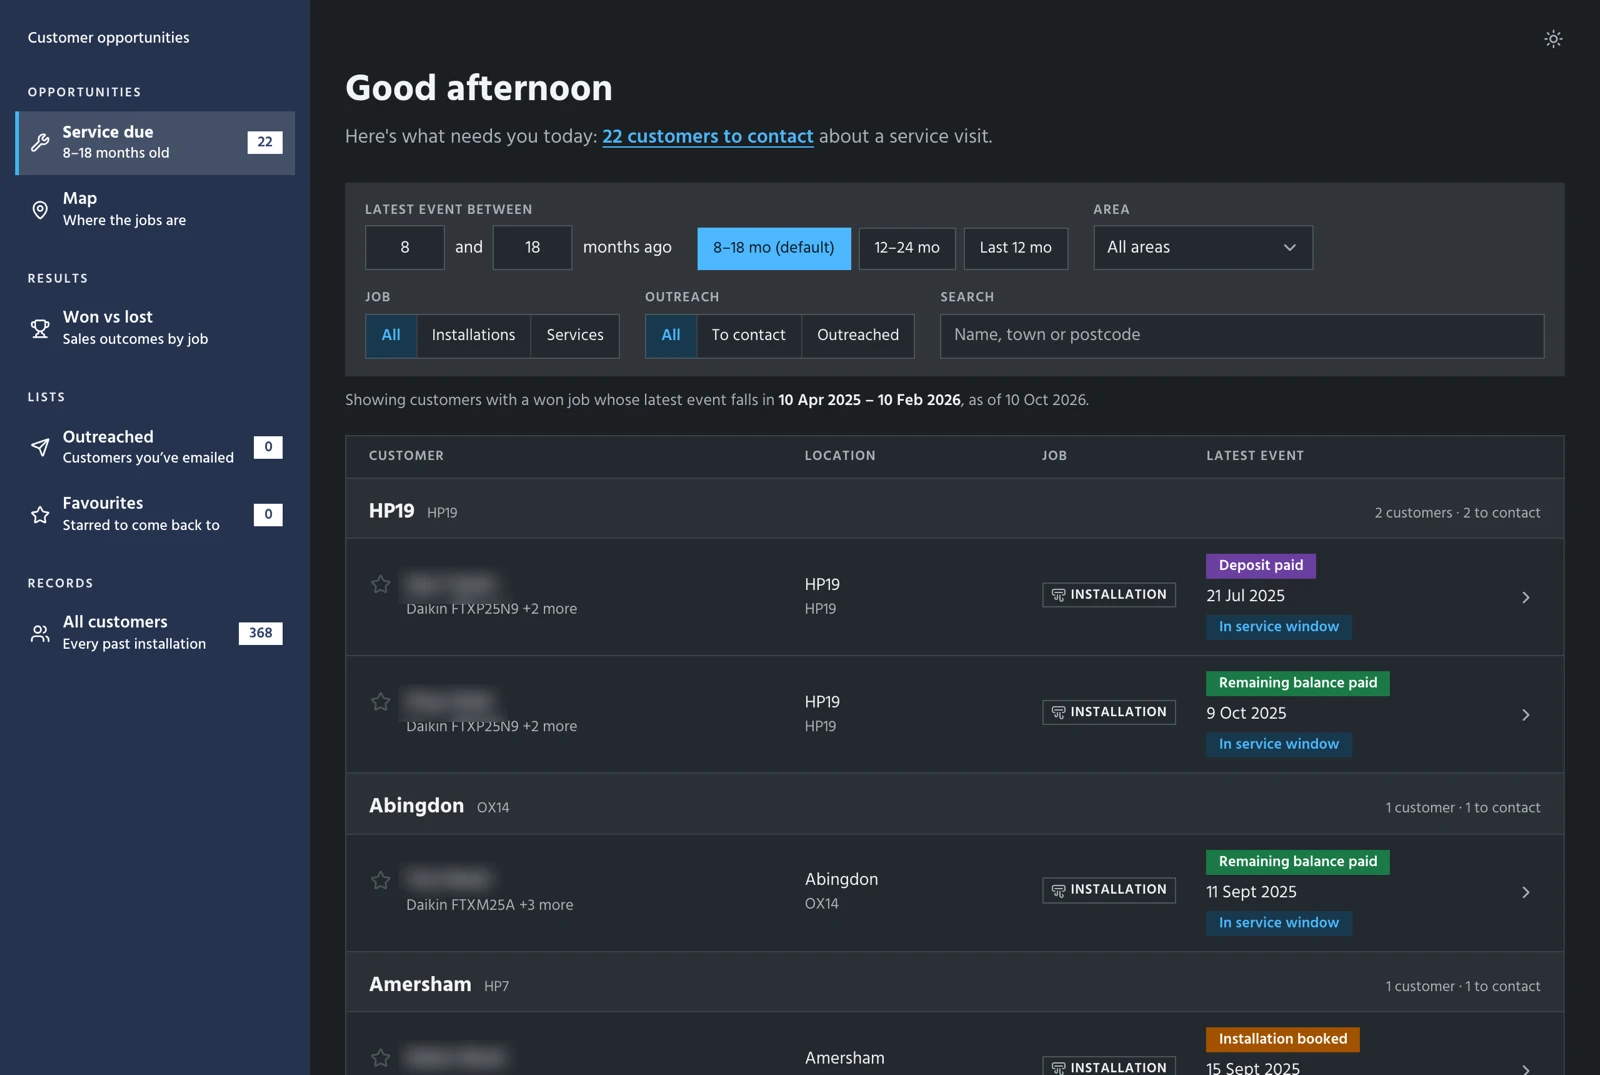Click the maximum months field showing 18

[x=532, y=247]
